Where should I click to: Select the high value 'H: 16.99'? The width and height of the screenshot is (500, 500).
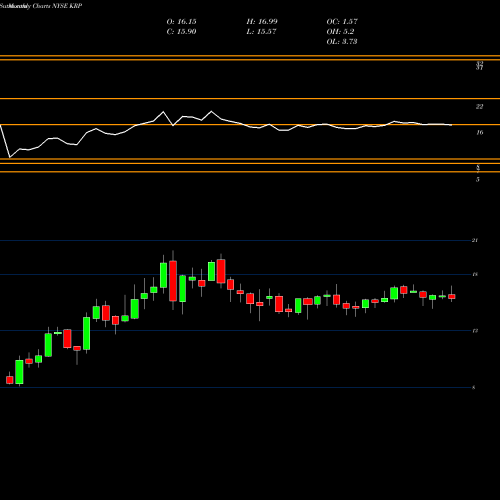(x=262, y=22)
